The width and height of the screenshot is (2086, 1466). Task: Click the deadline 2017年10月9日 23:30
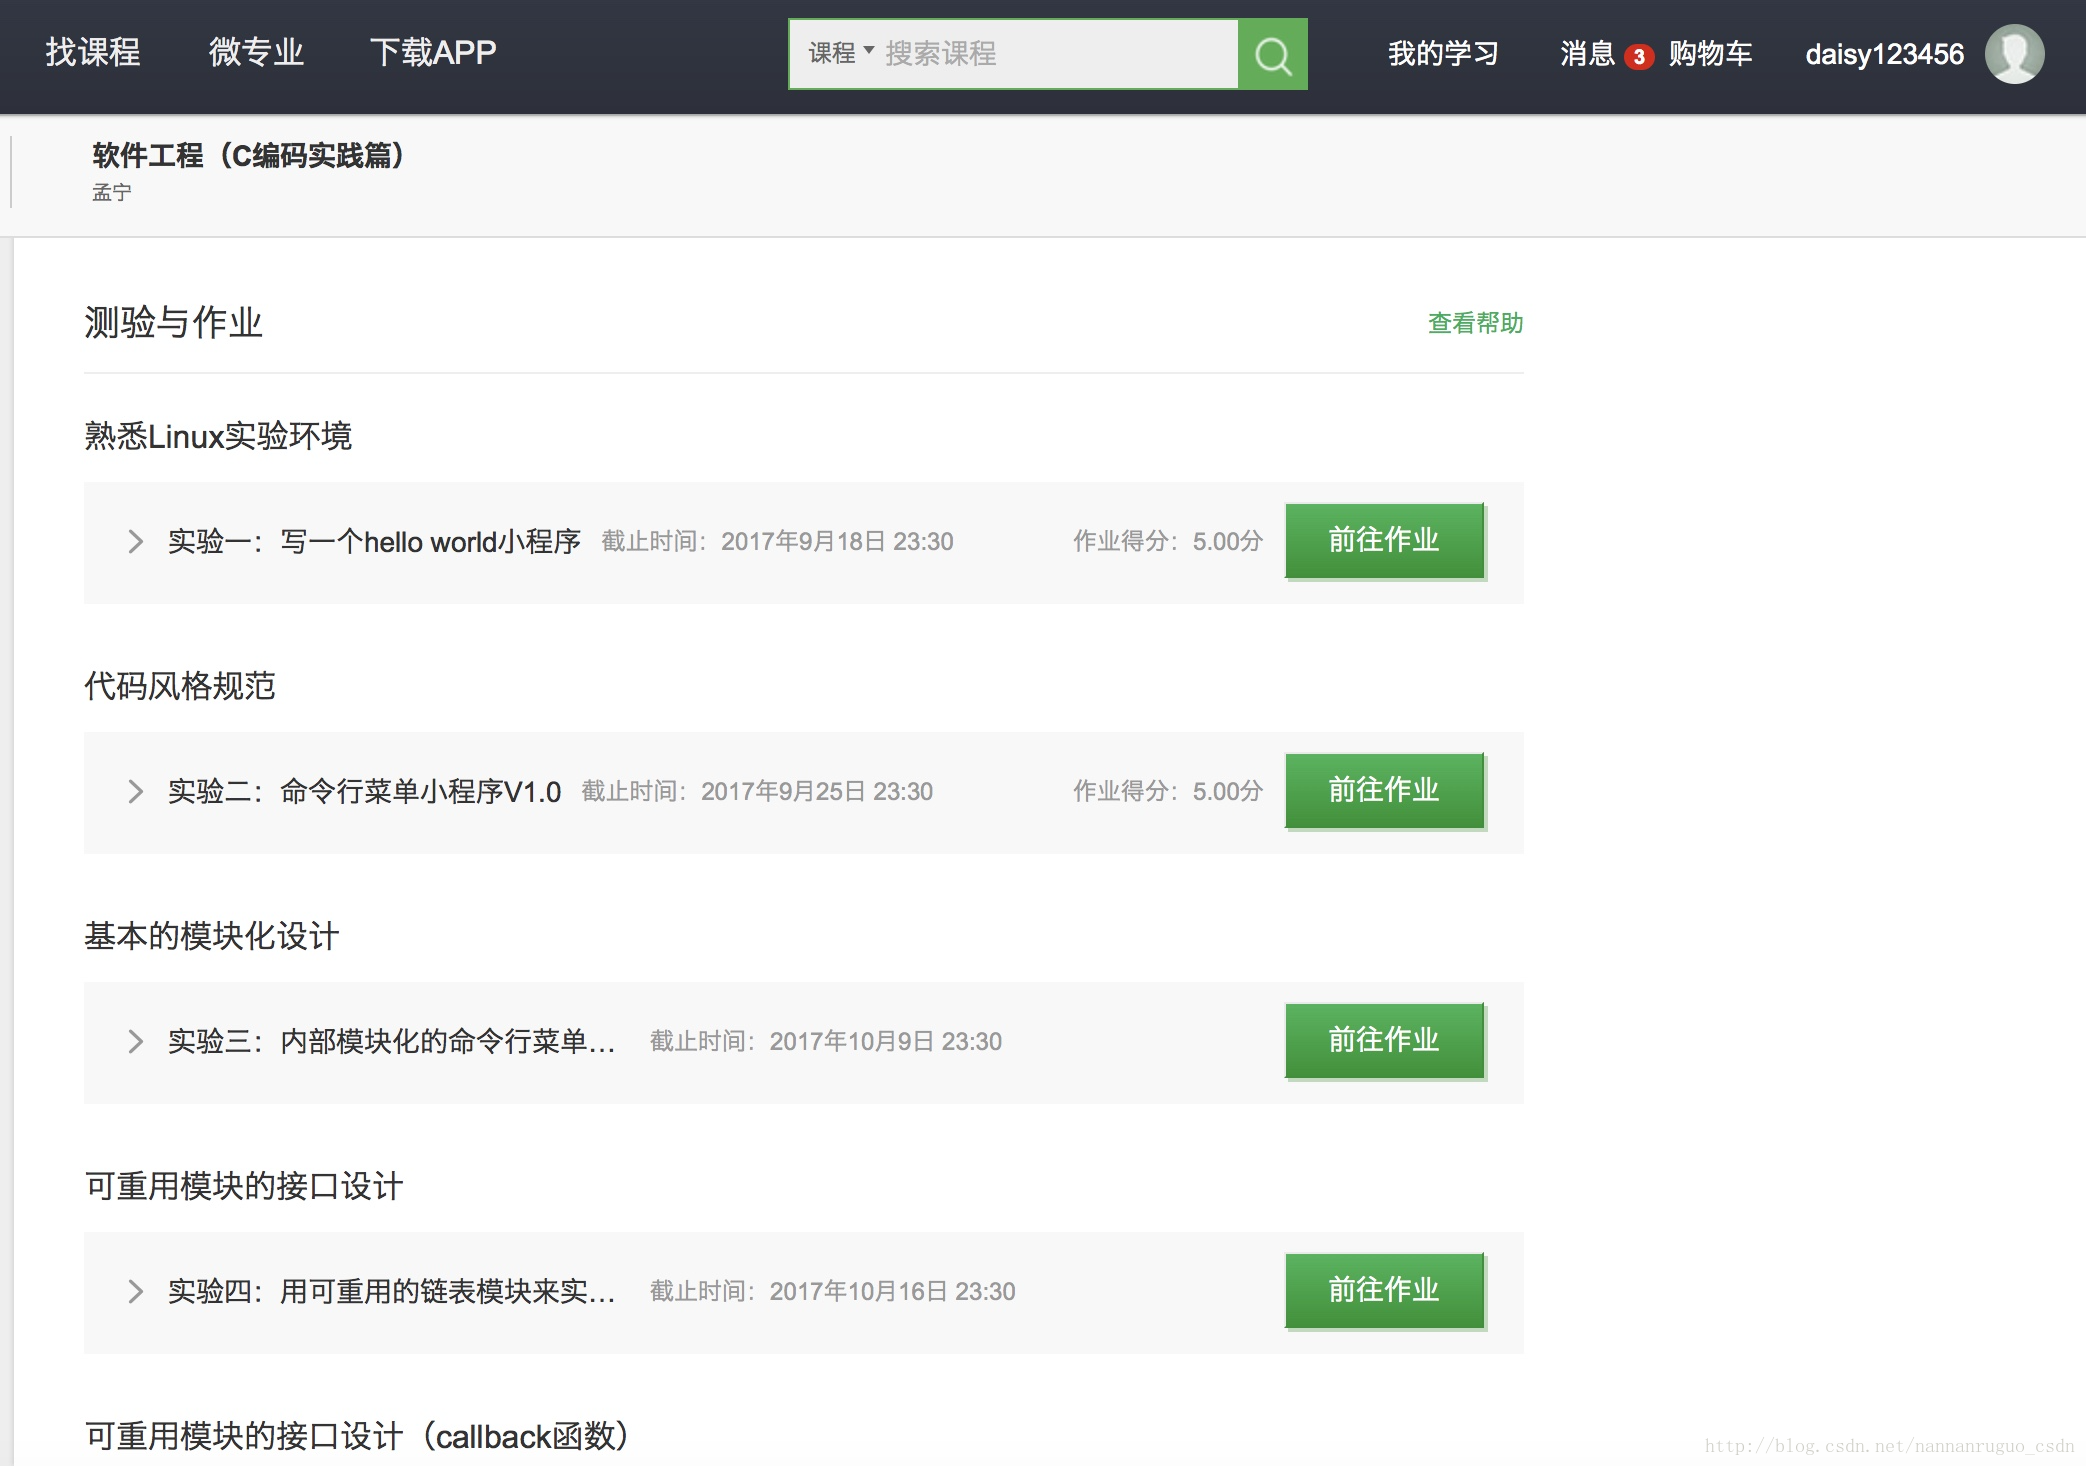coord(885,1042)
